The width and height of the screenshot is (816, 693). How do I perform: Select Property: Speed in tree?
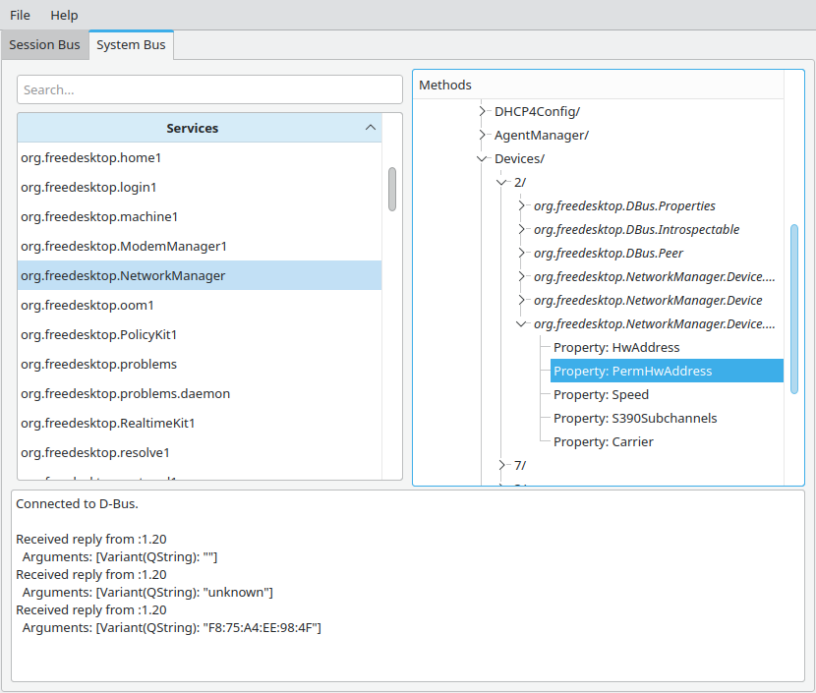pos(601,394)
